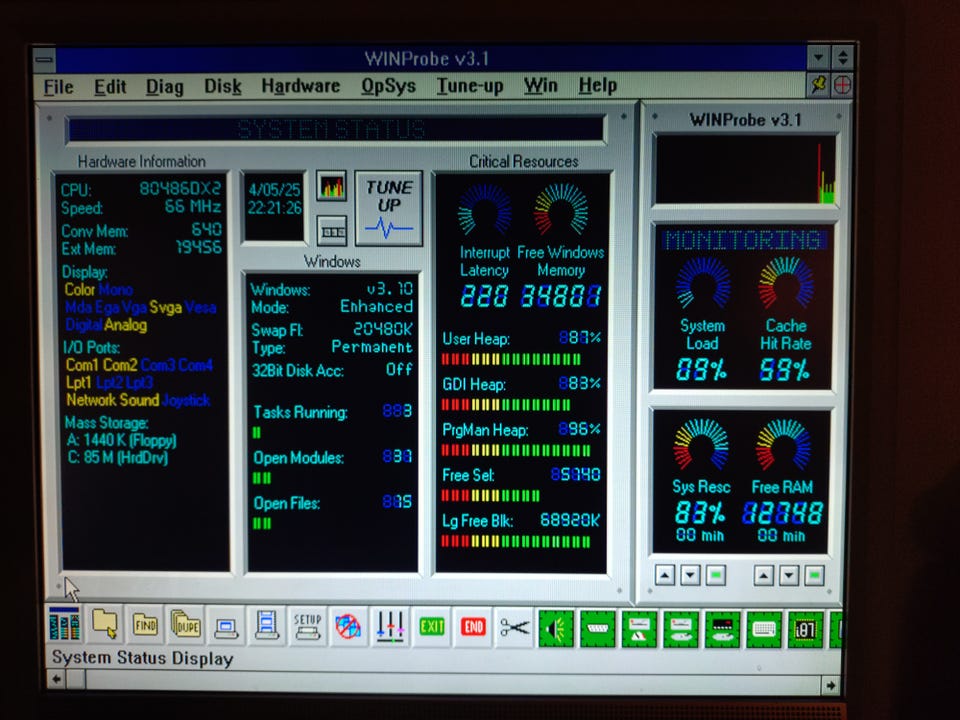The height and width of the screenshot is (720, 960).
Task: Open the system status bars icon in bottom toolbar
Action: (64, 624)
